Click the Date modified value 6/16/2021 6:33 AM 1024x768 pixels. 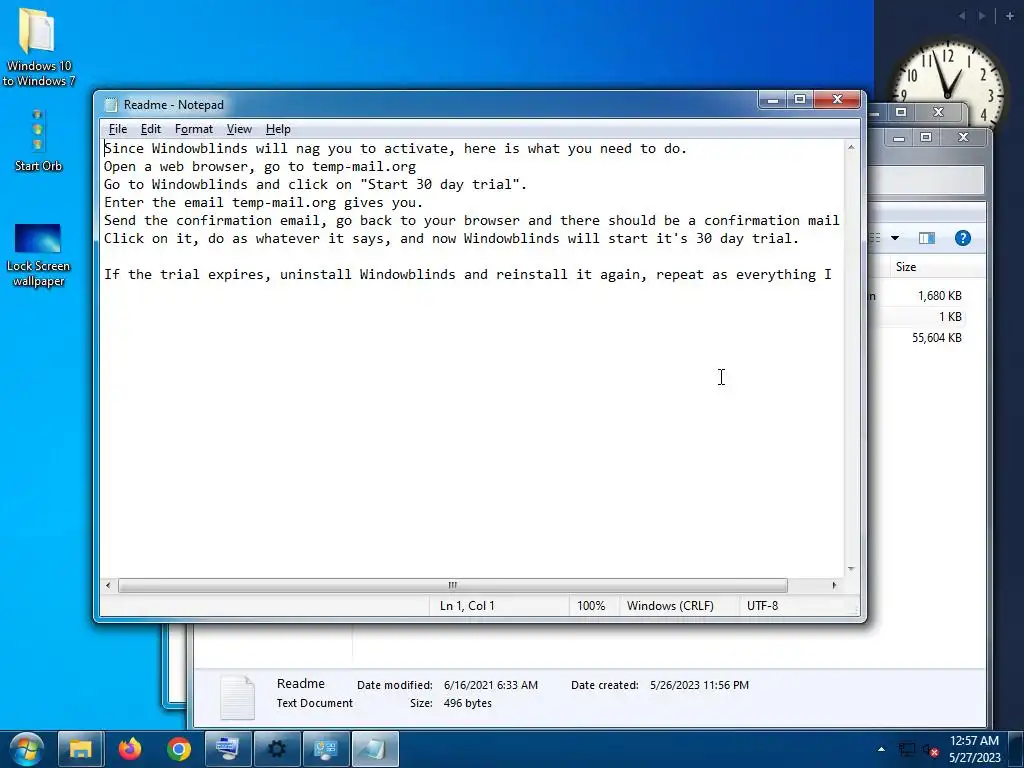click(x=490, y=685)
